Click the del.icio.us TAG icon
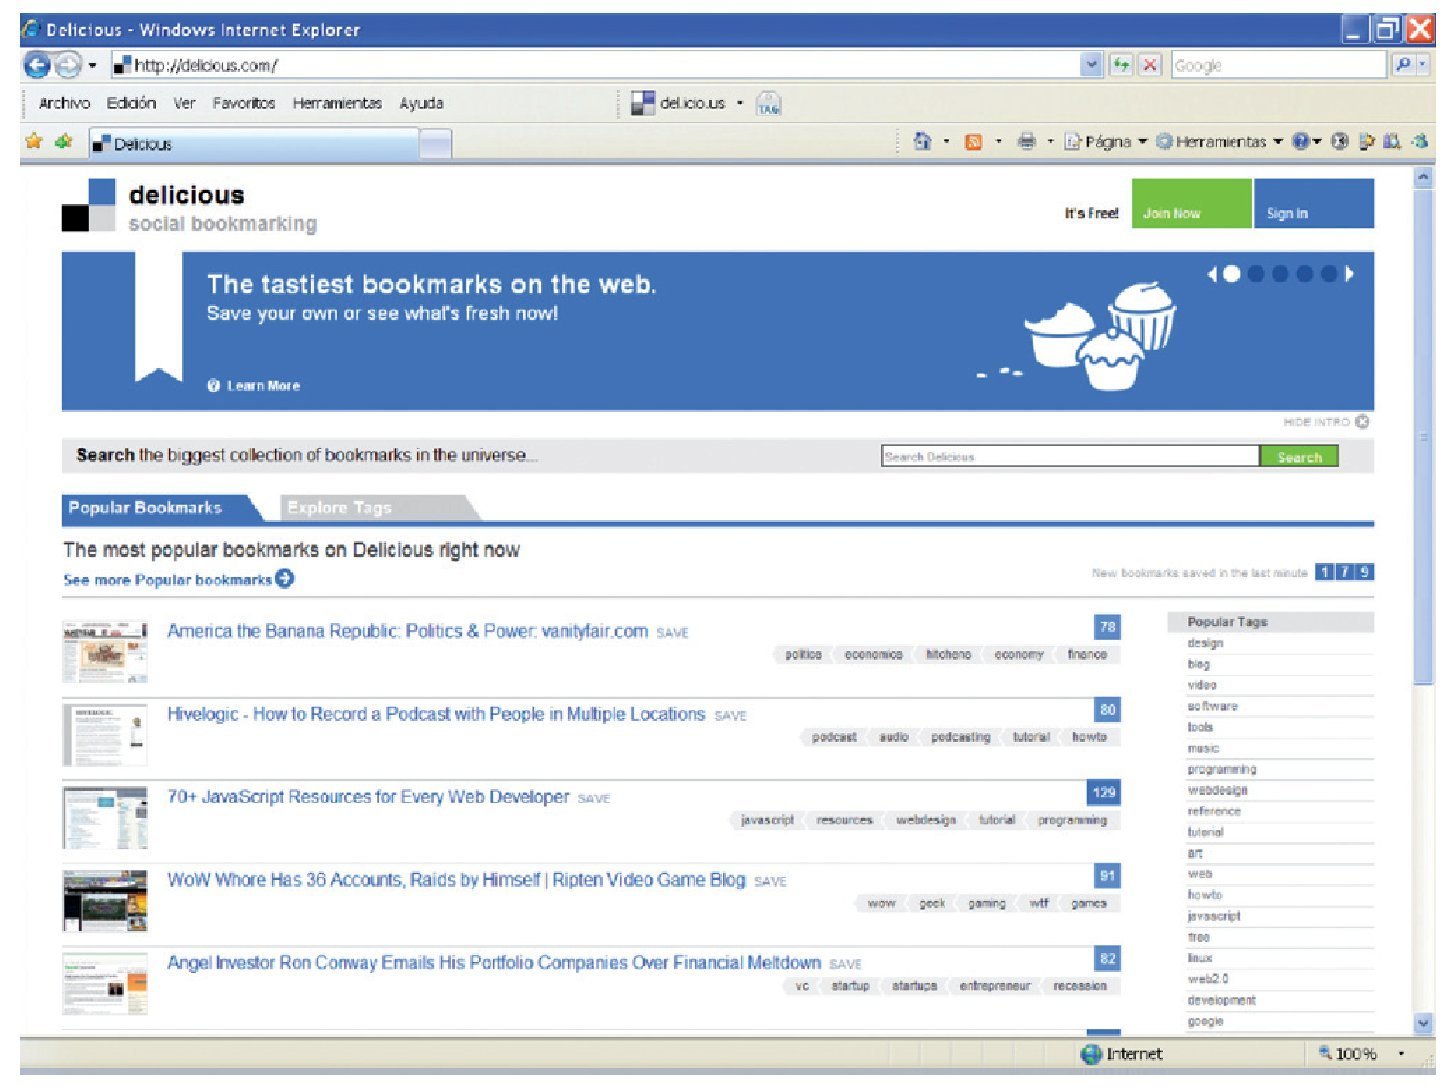This screenshot has width=1454, height=1091. coord(768,104)
